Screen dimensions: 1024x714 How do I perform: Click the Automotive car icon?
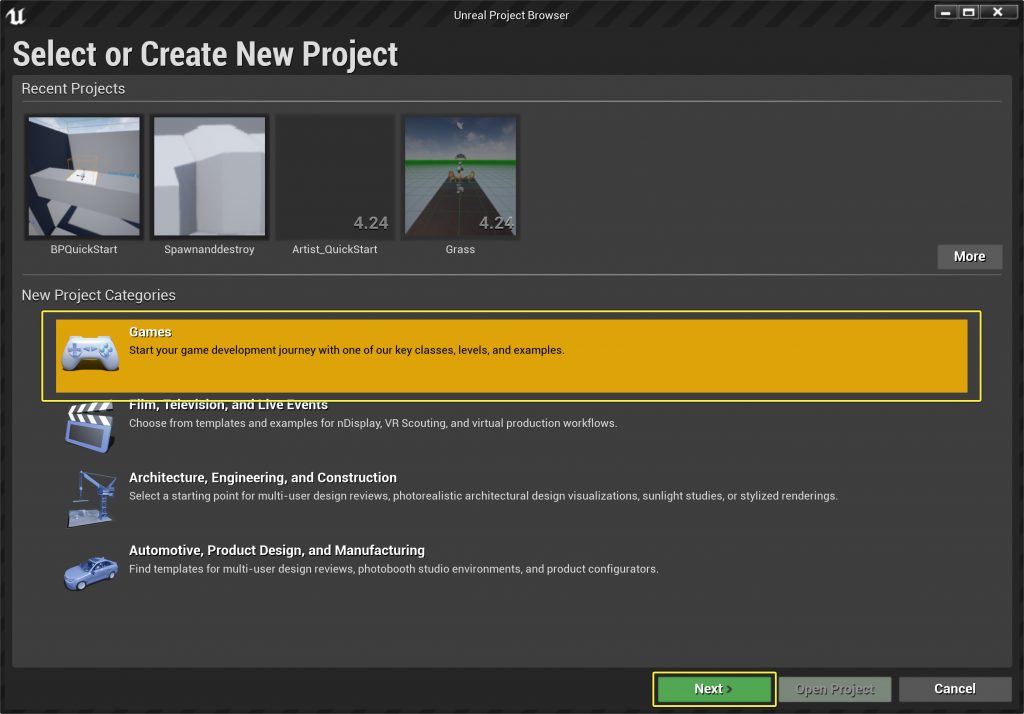pyautogui.click(x=90, y=571)
